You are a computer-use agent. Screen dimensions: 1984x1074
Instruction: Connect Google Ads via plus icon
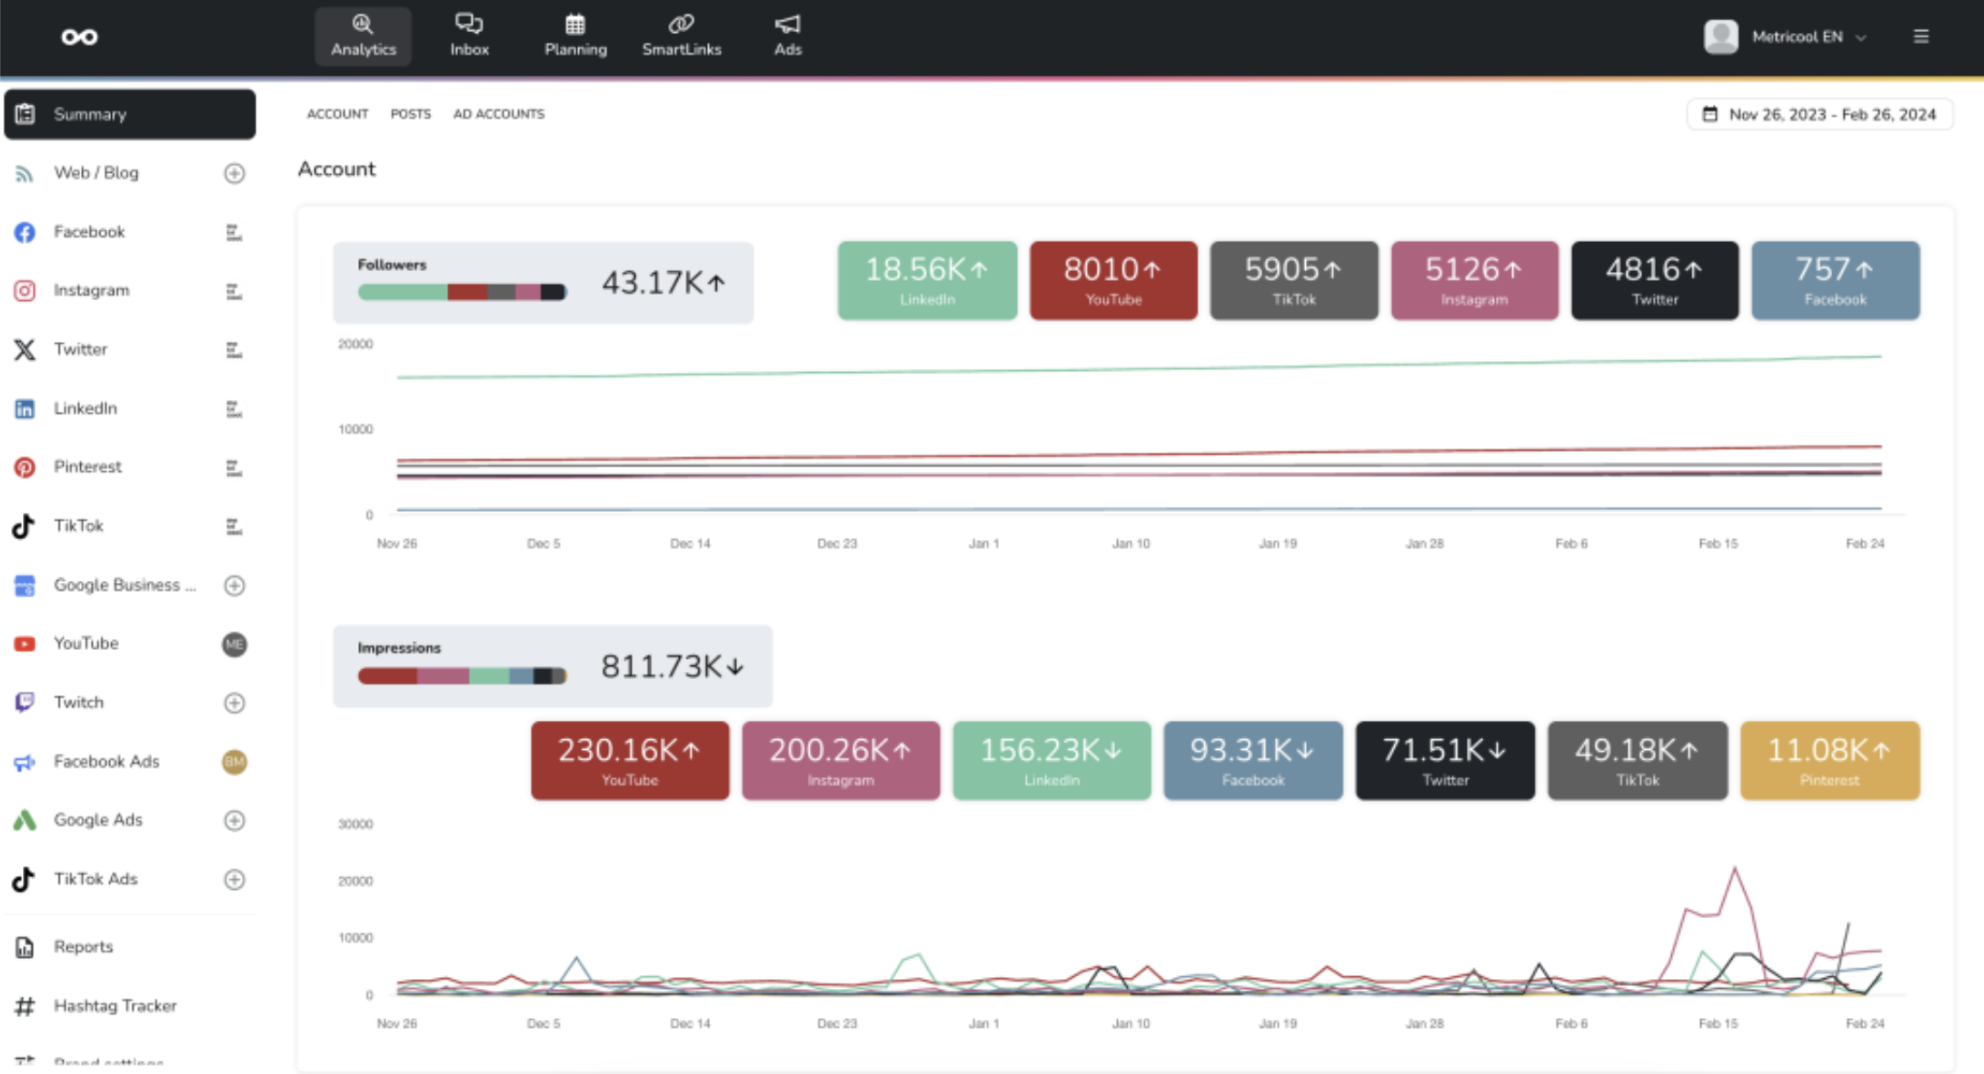tap(234, 820)
